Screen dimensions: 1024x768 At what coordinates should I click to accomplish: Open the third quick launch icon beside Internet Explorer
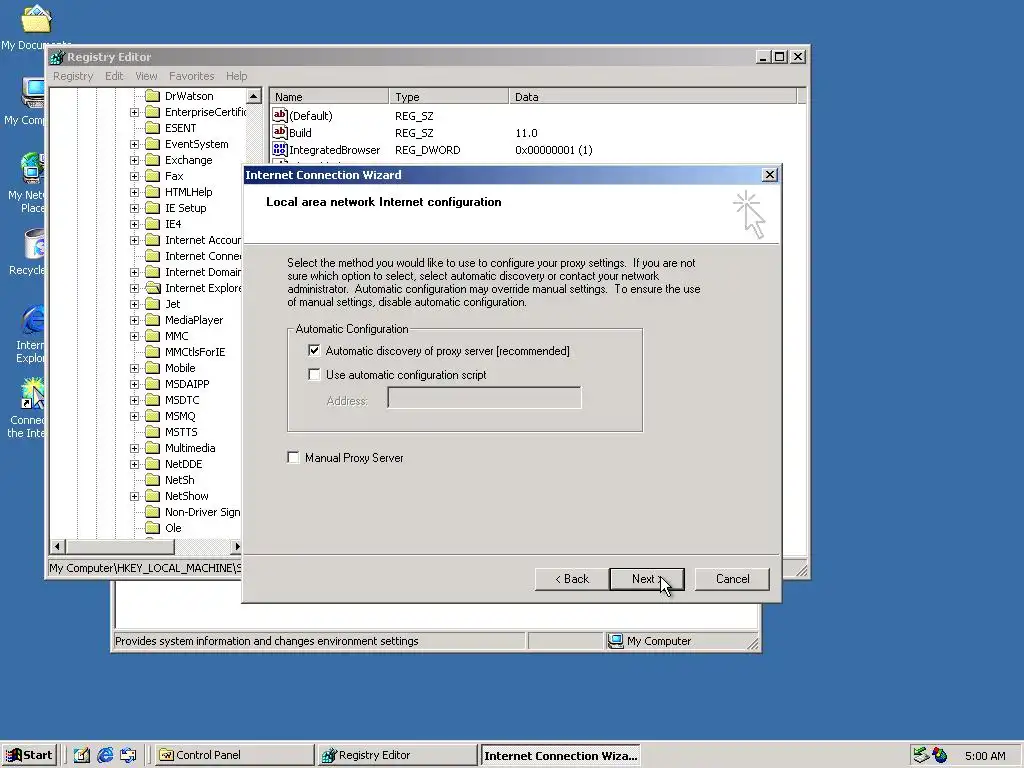(x=128, y=755)
